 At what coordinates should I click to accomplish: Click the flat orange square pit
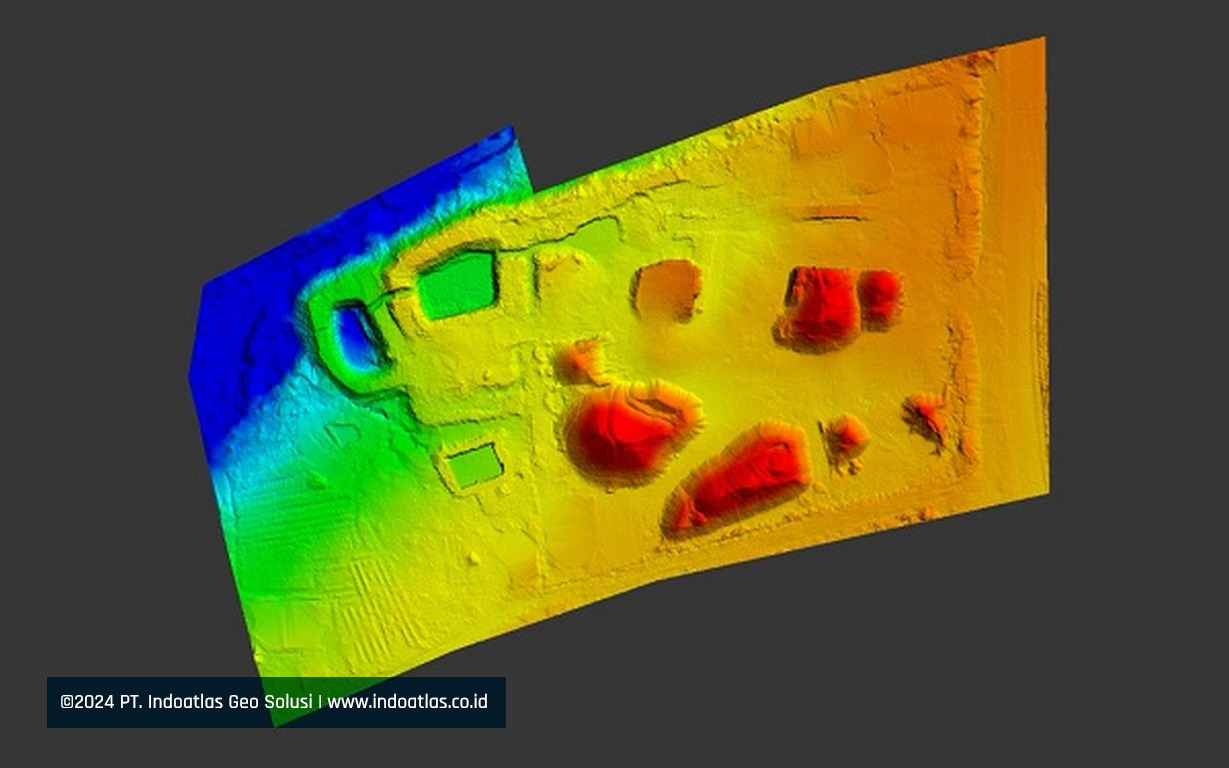(x=667, y=289)
